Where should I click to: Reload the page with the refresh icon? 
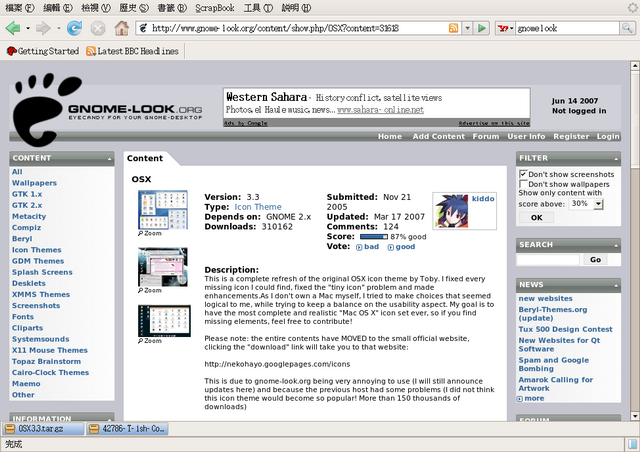[74, 28]
